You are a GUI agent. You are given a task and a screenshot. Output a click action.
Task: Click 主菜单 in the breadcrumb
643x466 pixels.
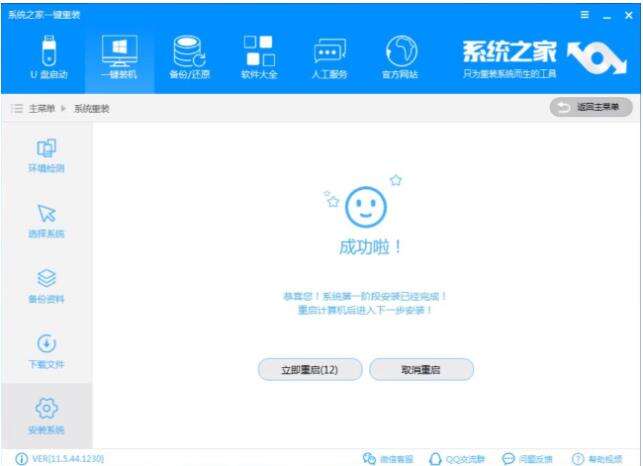(42, 109)
